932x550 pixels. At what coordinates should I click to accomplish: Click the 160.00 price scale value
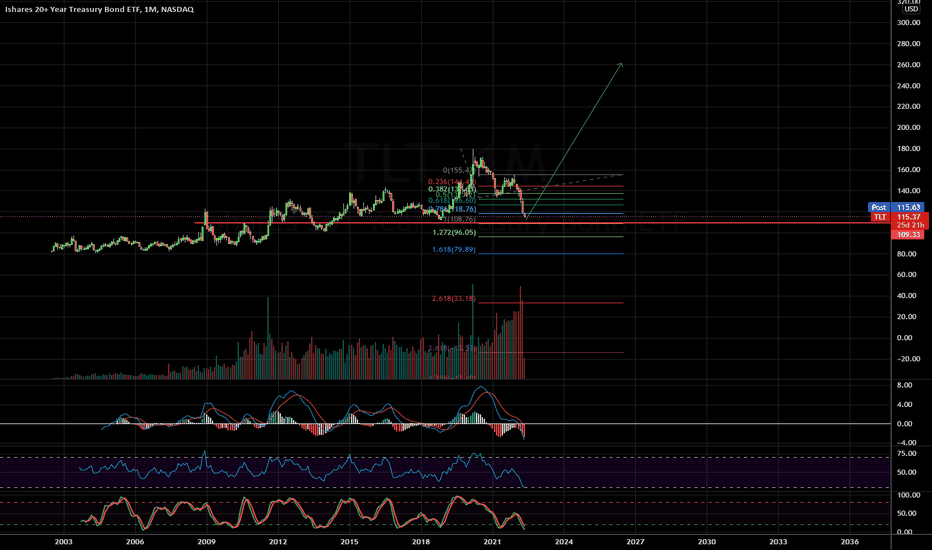908,170
